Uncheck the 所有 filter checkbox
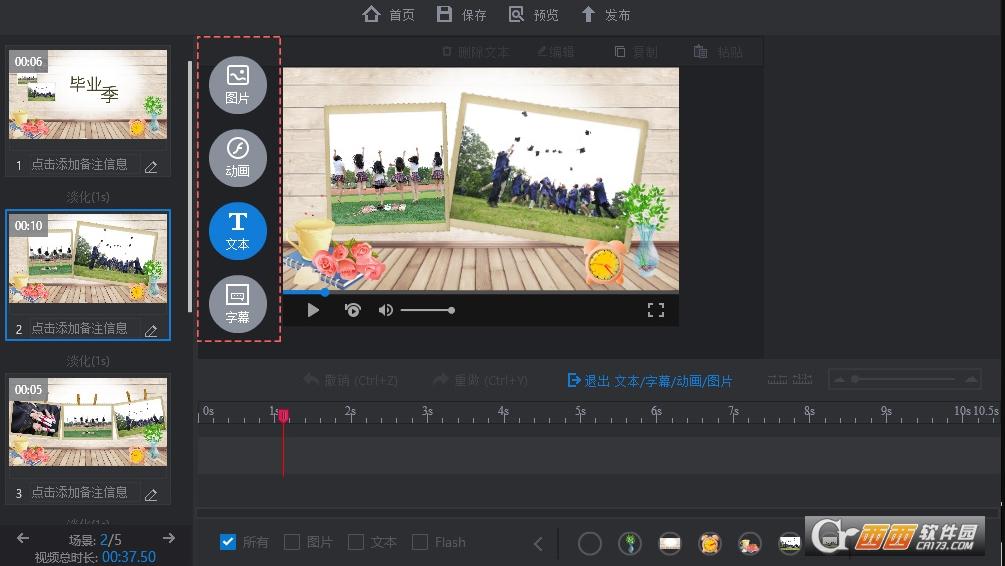 [228, 542]
